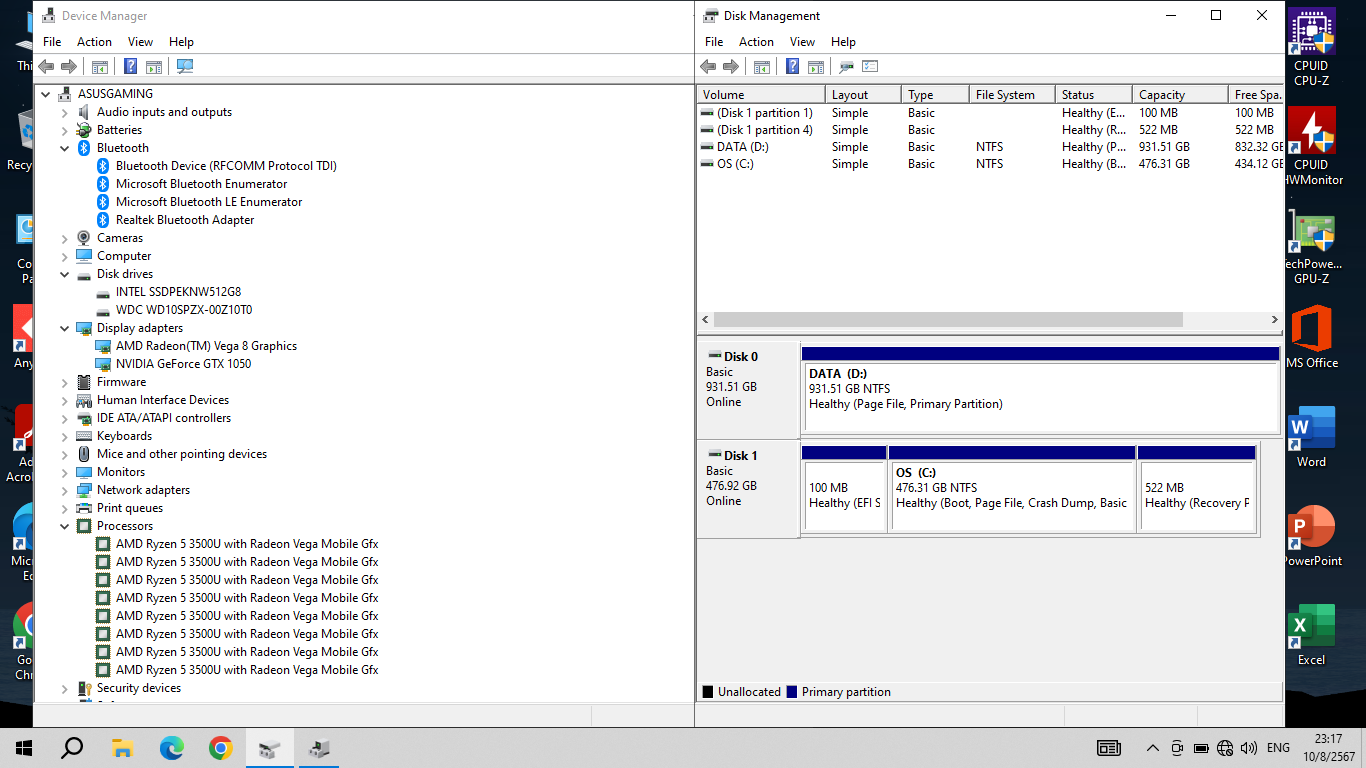The width and height of the screenshot is (1366, 768).
Task: Open Excel desktop shortcut
Action: [x=1311, y=635]
